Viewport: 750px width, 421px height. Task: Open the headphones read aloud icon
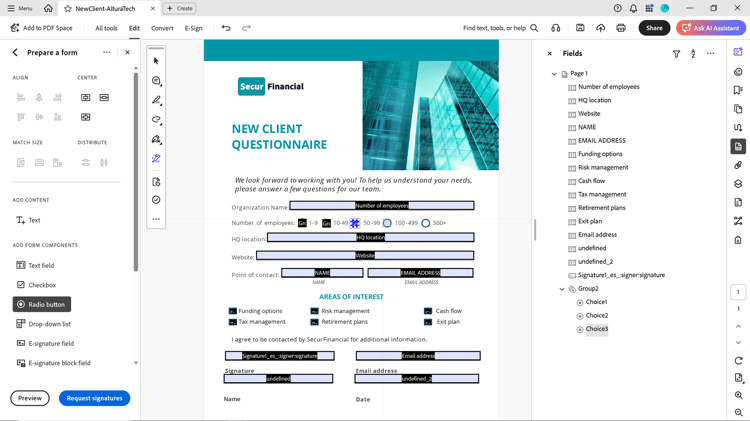click(x=555, y=28)
